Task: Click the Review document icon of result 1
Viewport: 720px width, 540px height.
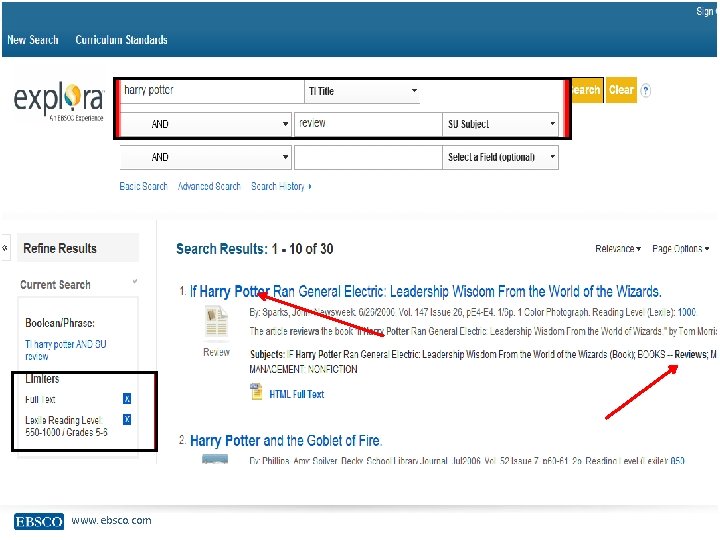Action: pyautogui.click(x=216, y=323)
